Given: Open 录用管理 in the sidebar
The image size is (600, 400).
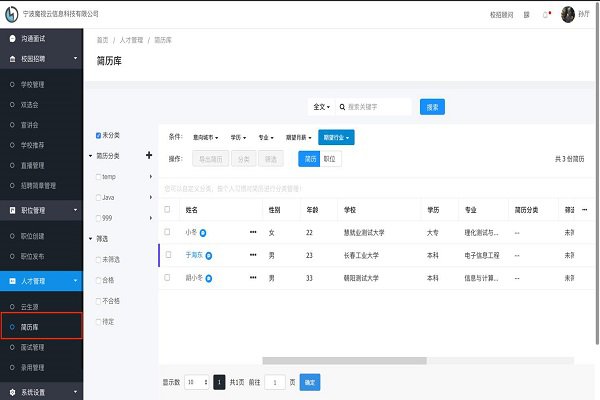Looking at the screenshot, I should [33, 367].
